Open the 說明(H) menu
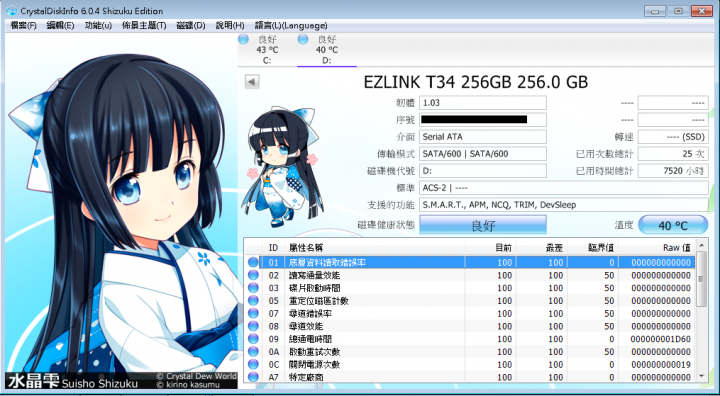This screenshot has height=396, width=720. point(230,26)
